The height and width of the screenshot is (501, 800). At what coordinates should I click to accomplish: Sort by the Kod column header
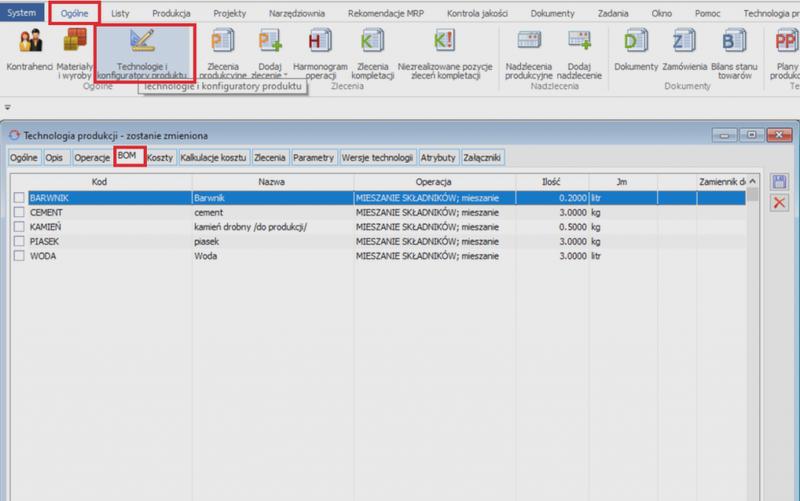[x=99, y=182]
